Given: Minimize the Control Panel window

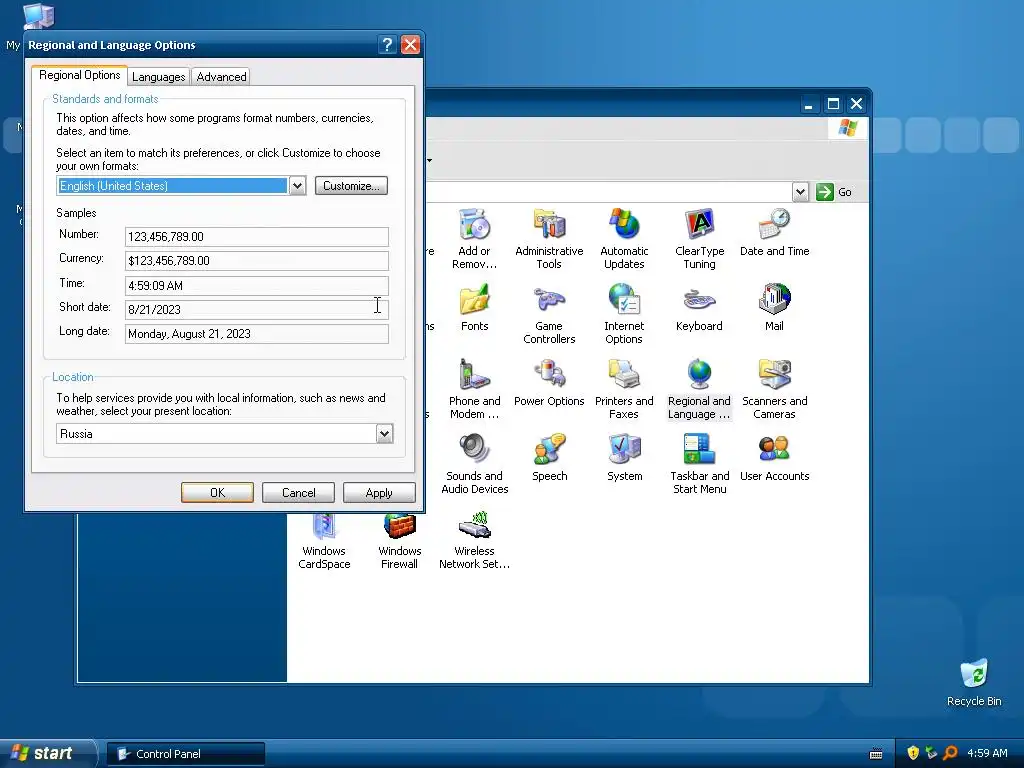Looking at the screenshot, I should [x=808, y=104].
